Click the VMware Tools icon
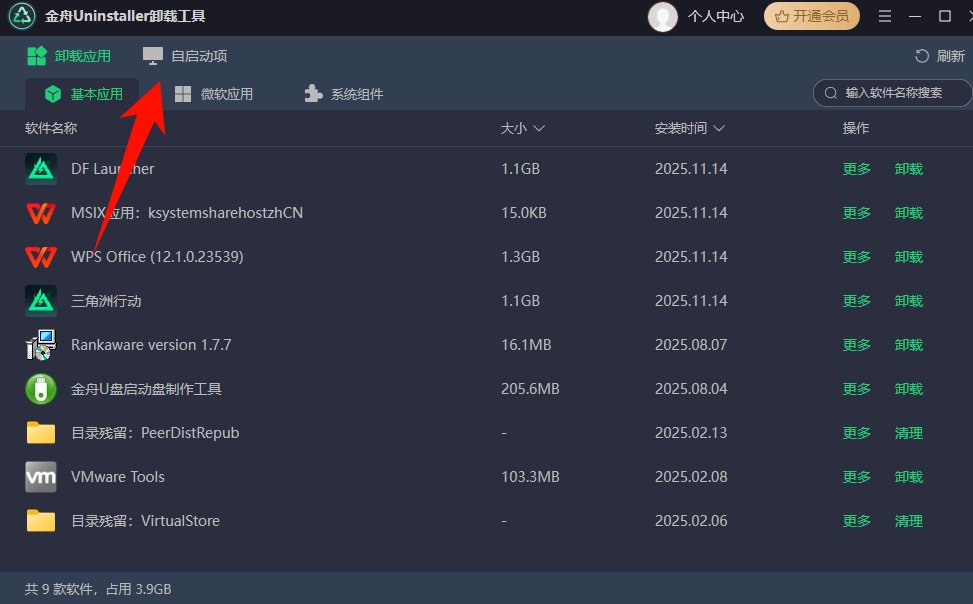 point(40,476)
